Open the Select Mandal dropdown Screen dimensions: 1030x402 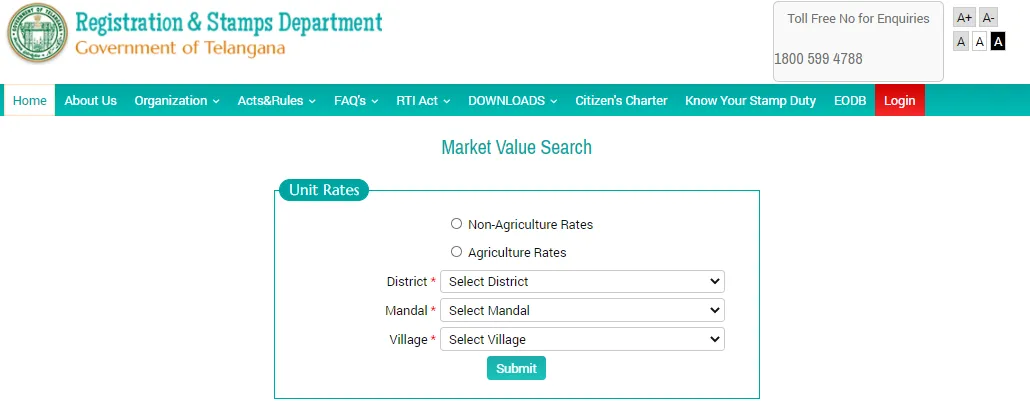point(582,311)
